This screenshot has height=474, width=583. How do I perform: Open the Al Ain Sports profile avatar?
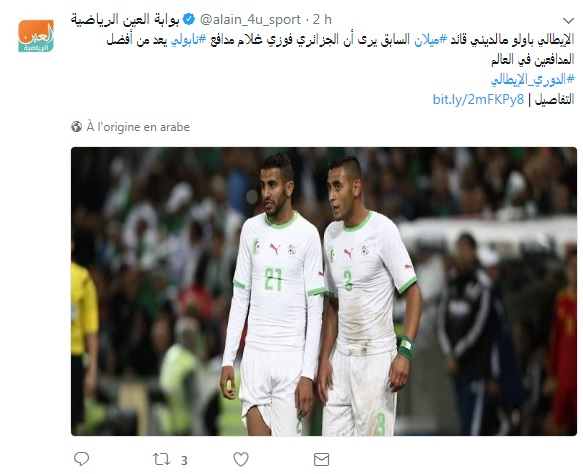click(36, 36)
